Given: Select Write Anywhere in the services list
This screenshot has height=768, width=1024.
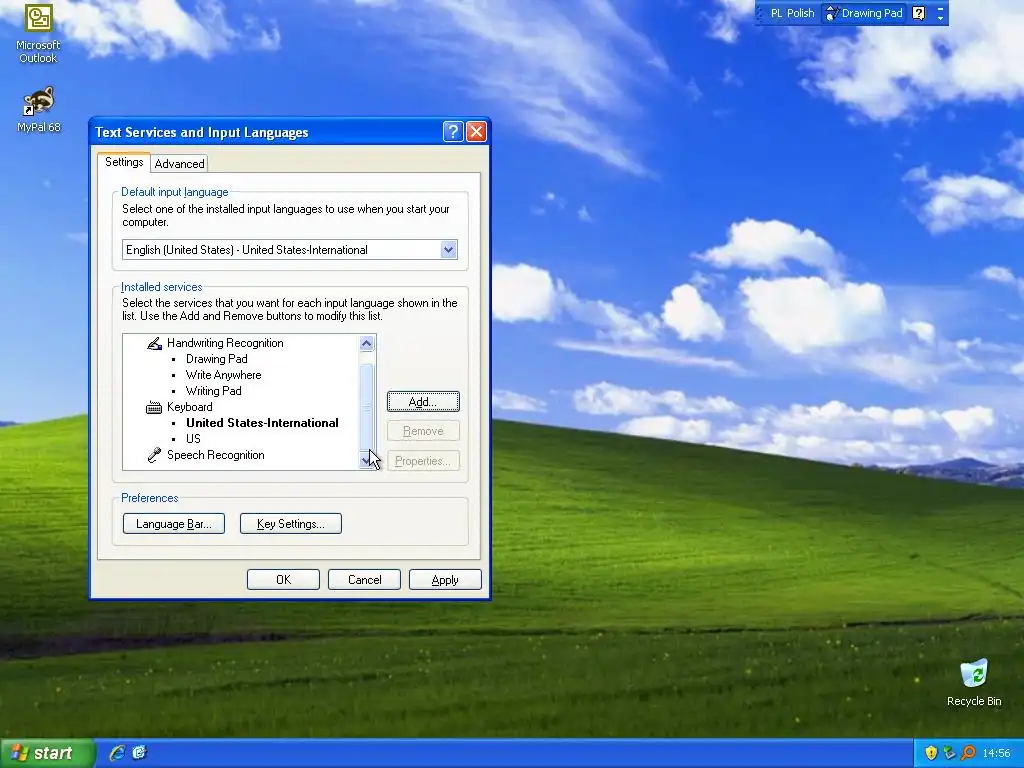Looking at the screenshot, I should [x=223, y=375].
